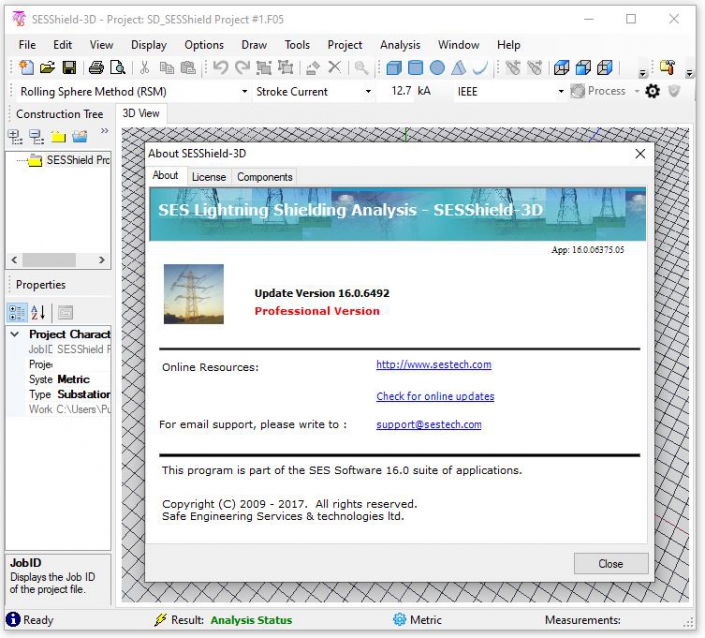This screenshot has height=638, width=705.
Task: Click the yellow folder icon in the Construction Tree toolbar
Action: tap(58, 137)
